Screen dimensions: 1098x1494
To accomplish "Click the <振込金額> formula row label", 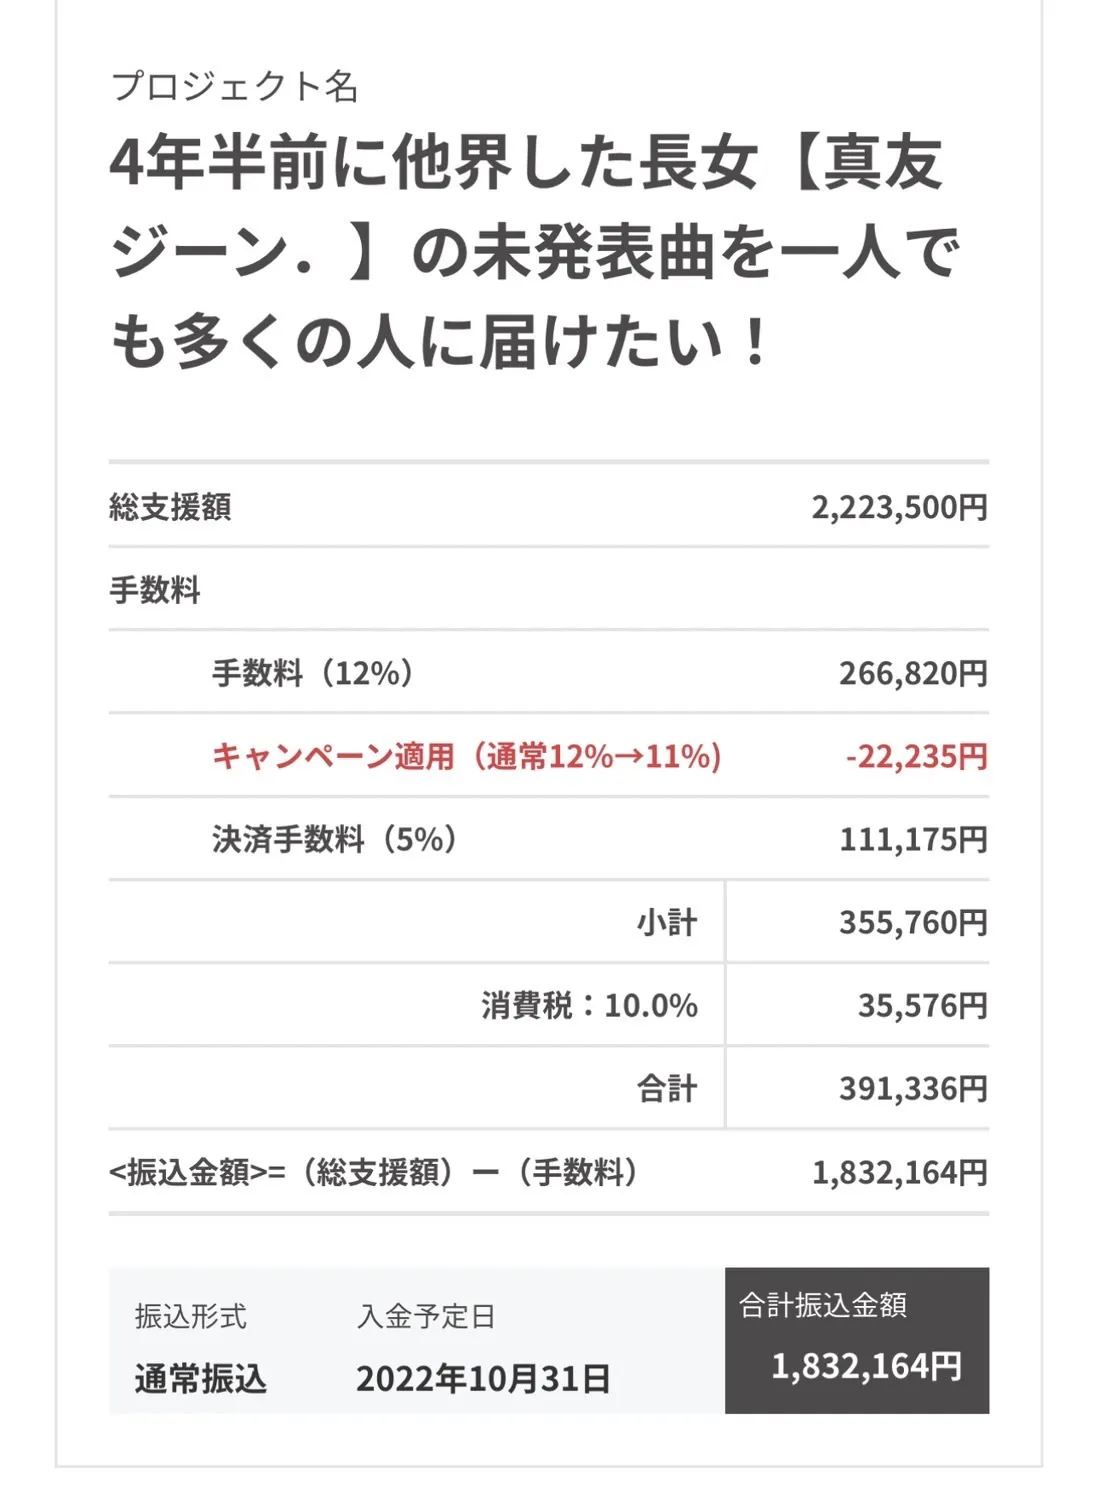I will click(372, 1171).
